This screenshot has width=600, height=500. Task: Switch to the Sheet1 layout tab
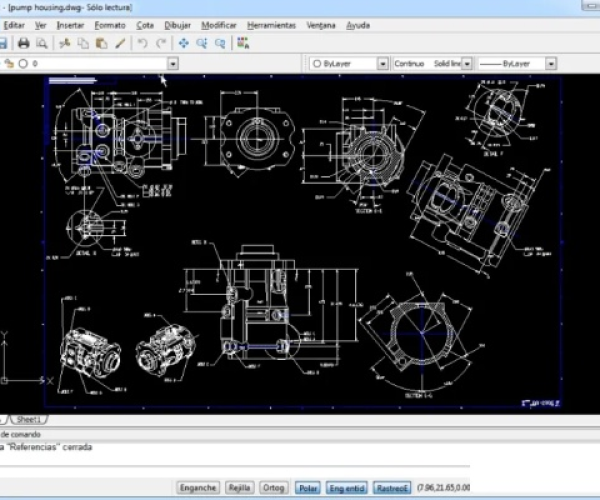coord(27,419)
